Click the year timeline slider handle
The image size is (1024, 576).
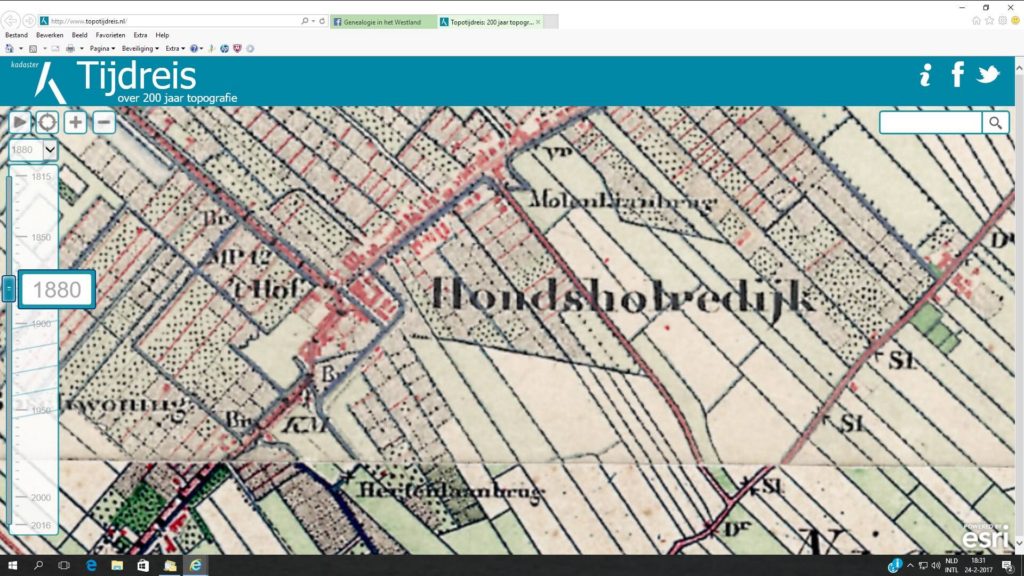pos(9,289)
